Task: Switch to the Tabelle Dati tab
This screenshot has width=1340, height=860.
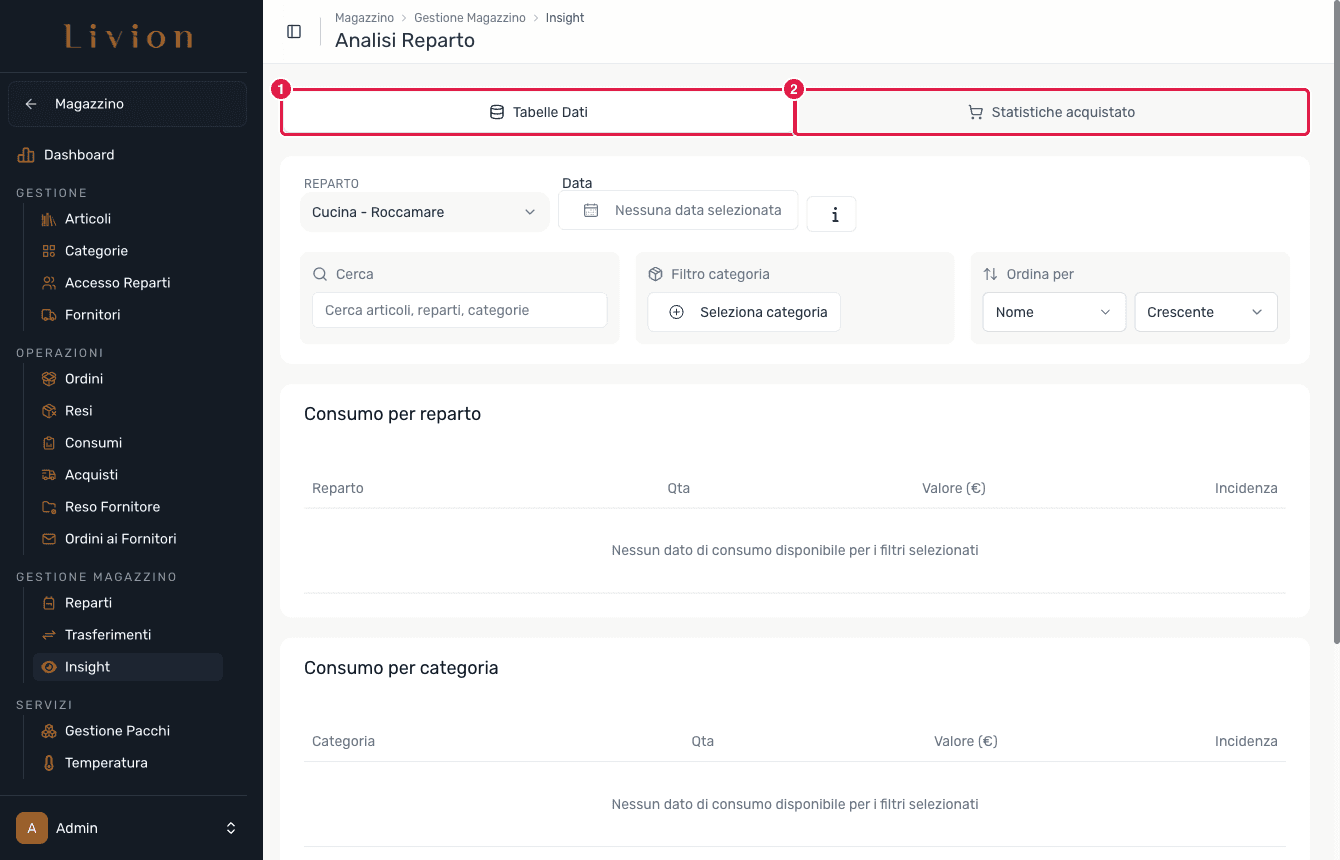Action: coord(537,112)
